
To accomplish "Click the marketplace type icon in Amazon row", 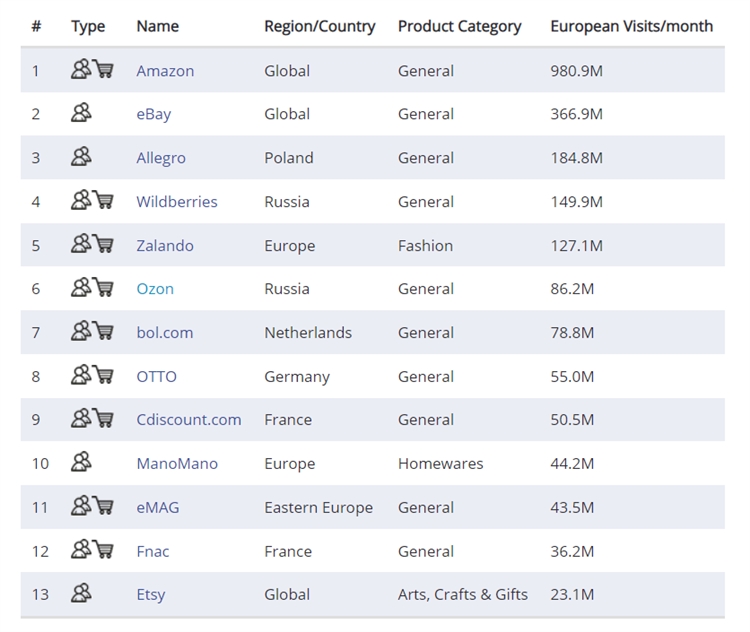I will tap(81, 70).
